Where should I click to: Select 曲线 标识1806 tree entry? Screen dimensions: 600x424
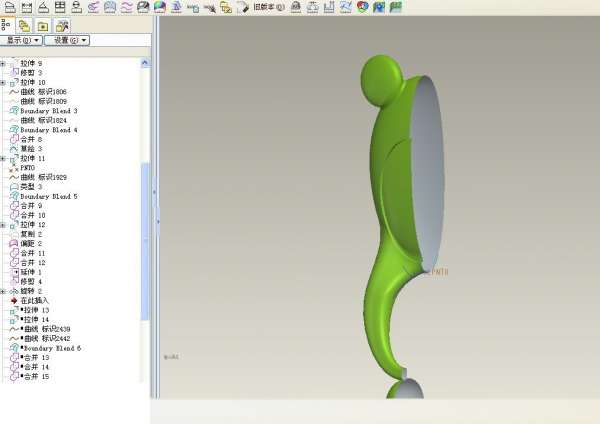(43, 92)
